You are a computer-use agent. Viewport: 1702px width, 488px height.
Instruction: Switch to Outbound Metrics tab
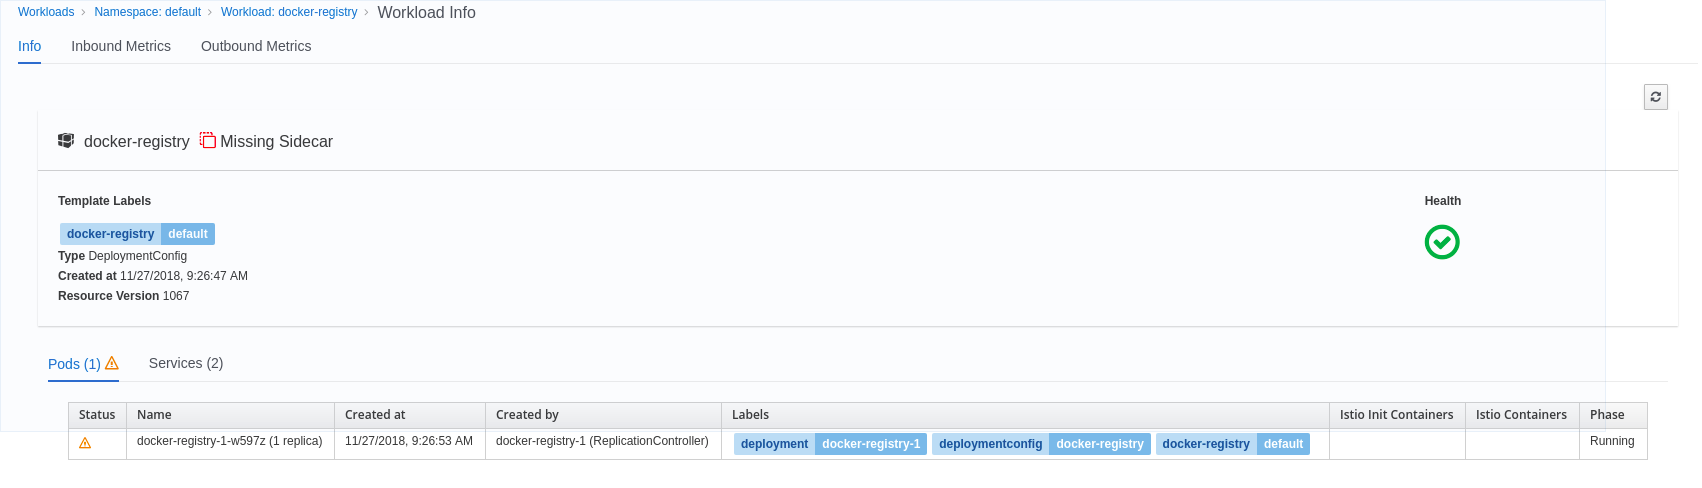point(256,46)
